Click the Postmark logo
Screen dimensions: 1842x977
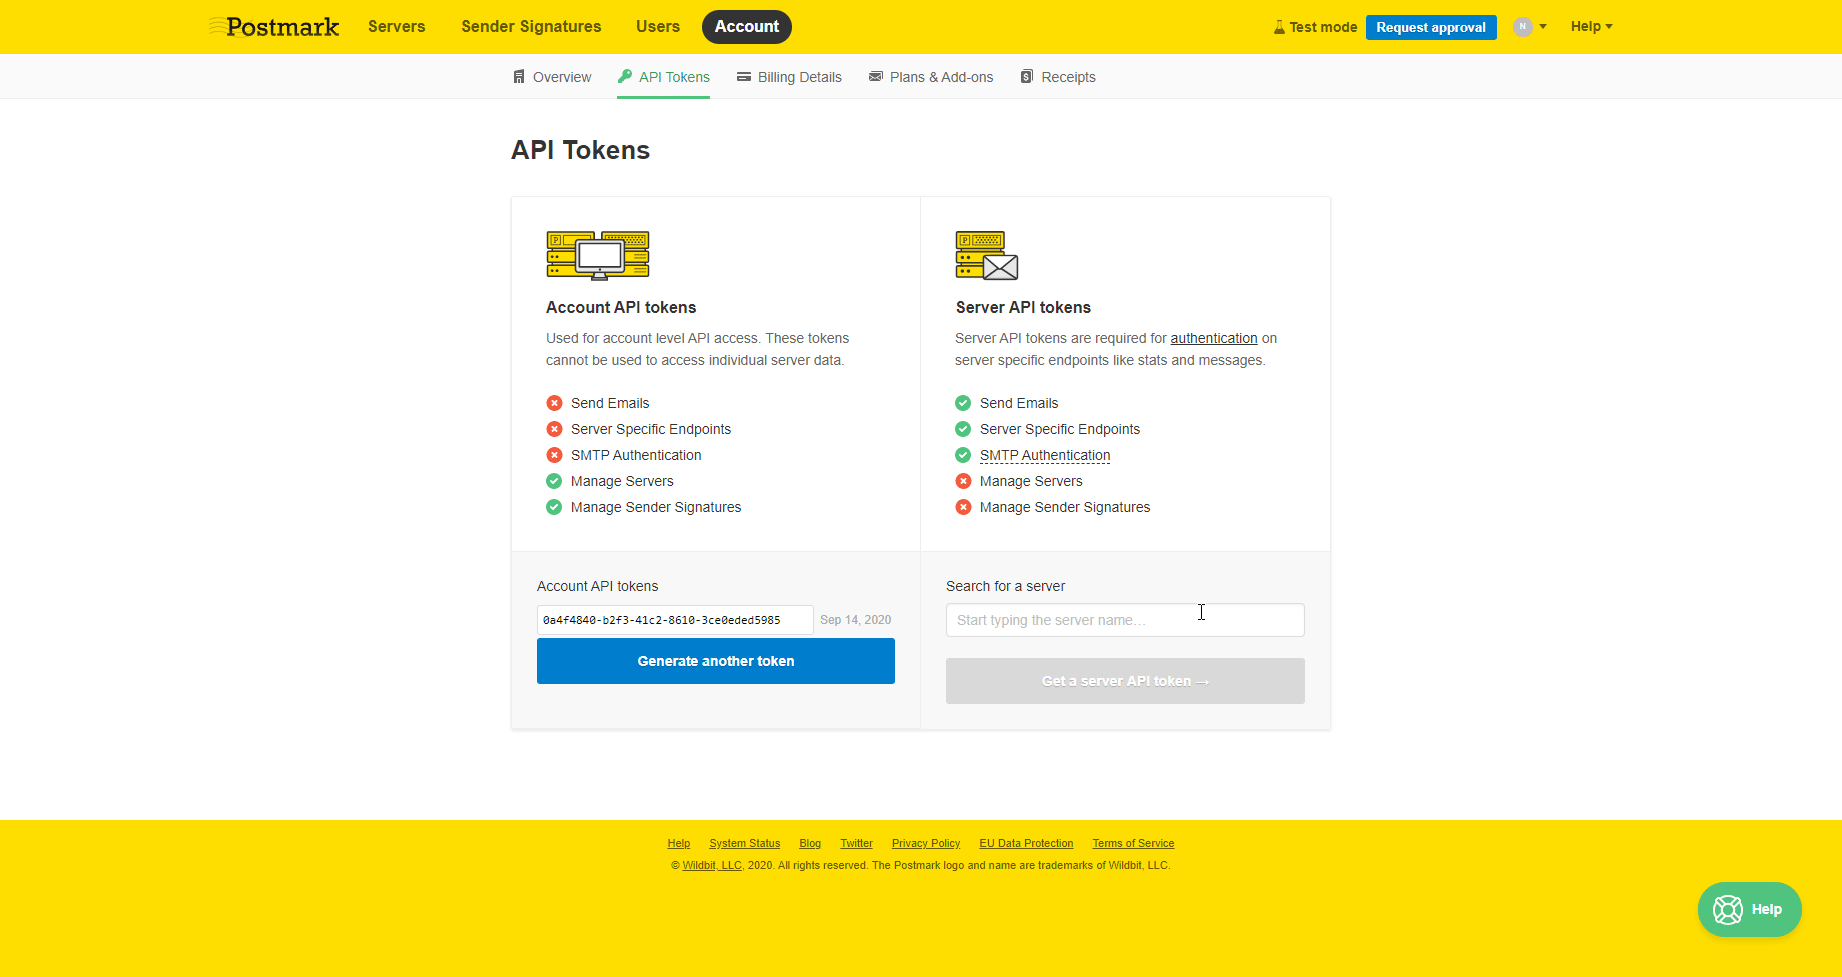275,27
